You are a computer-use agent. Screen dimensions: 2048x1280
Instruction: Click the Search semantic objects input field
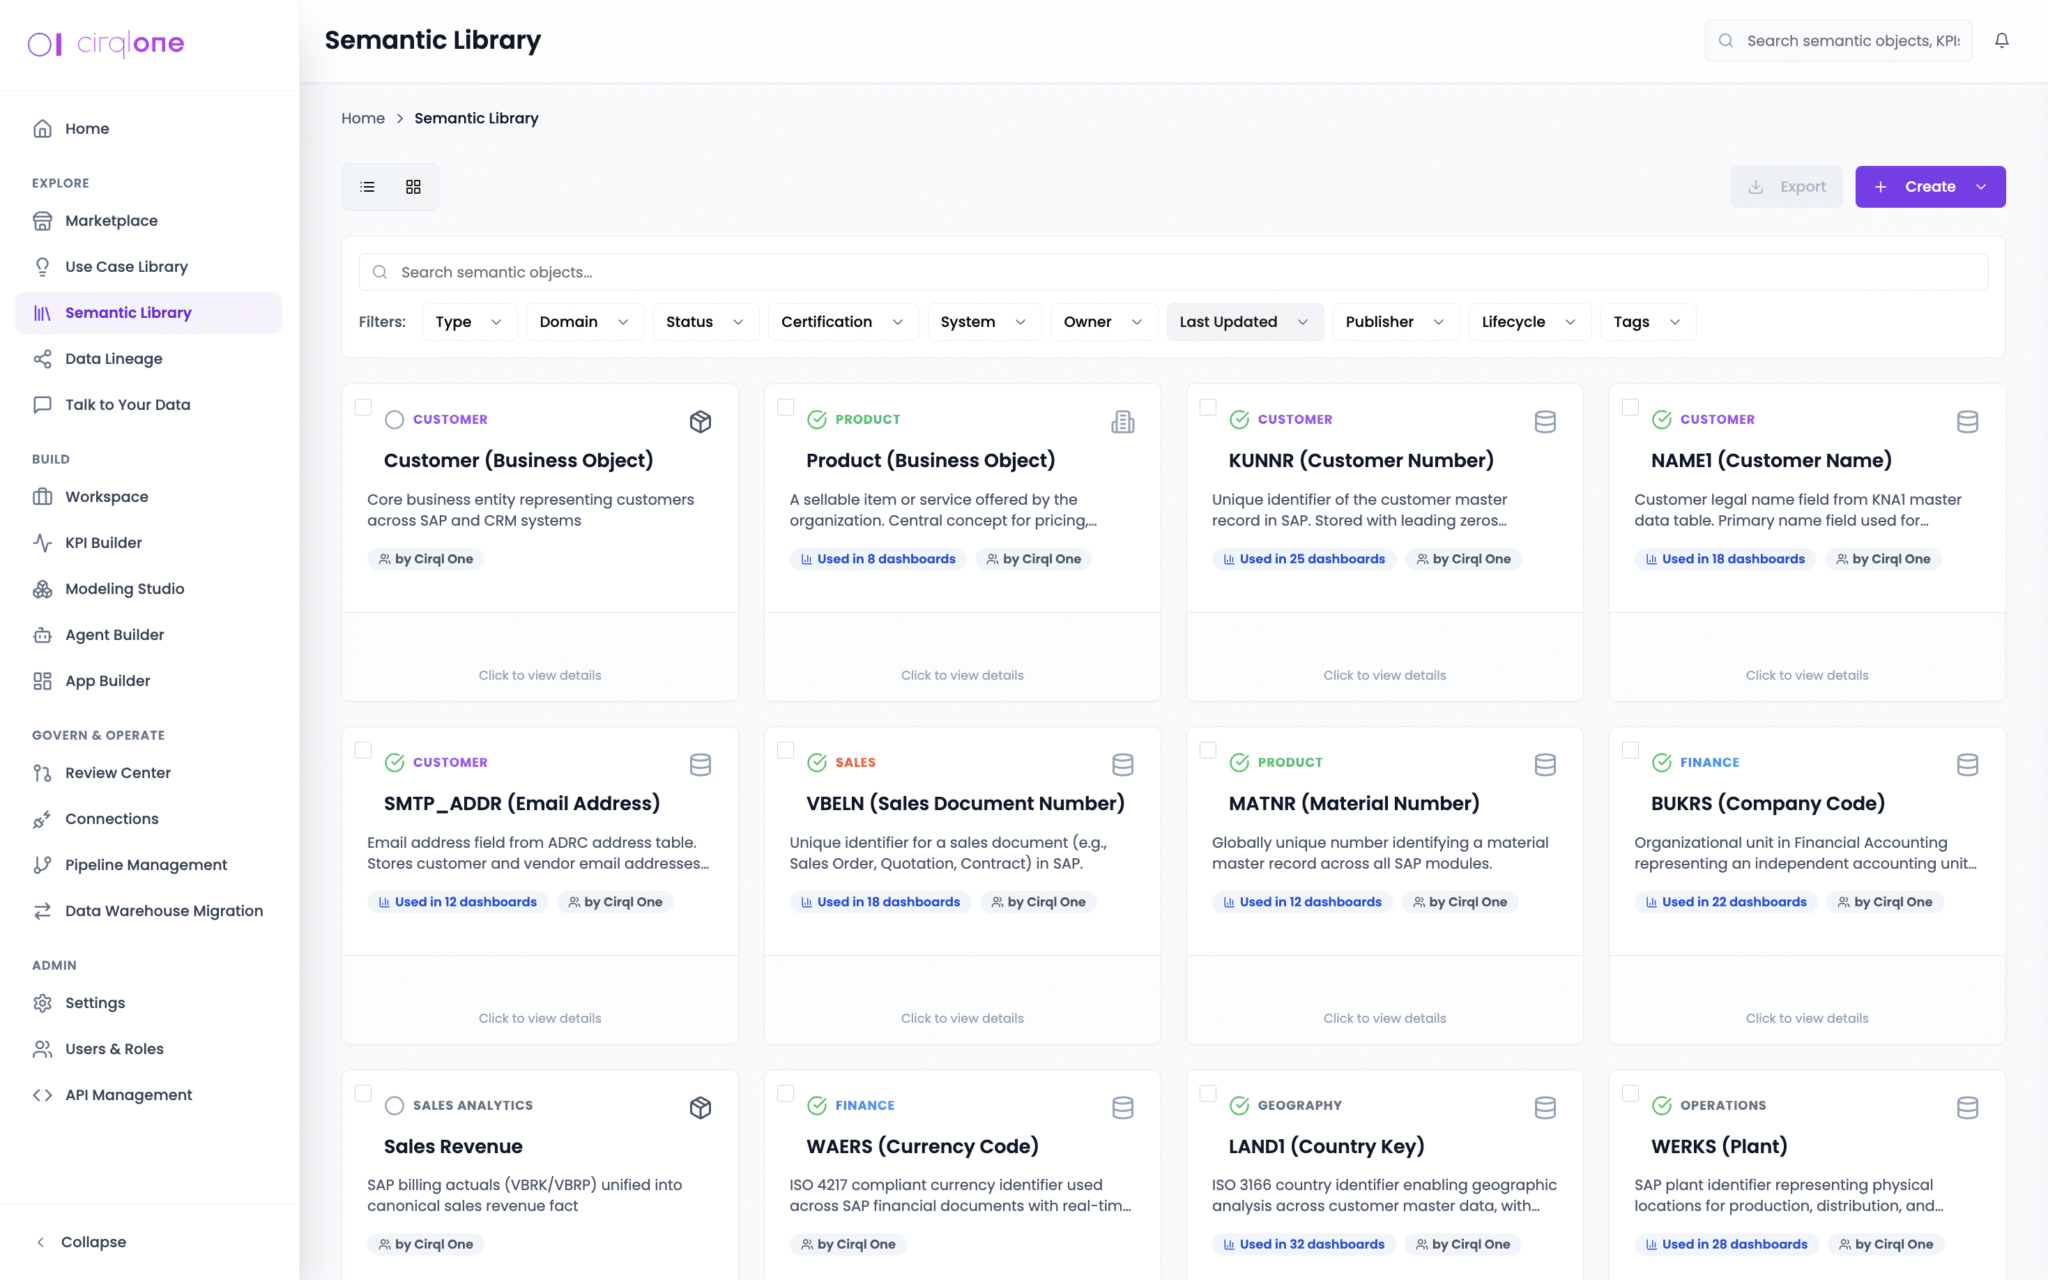tap(1172, 272)
